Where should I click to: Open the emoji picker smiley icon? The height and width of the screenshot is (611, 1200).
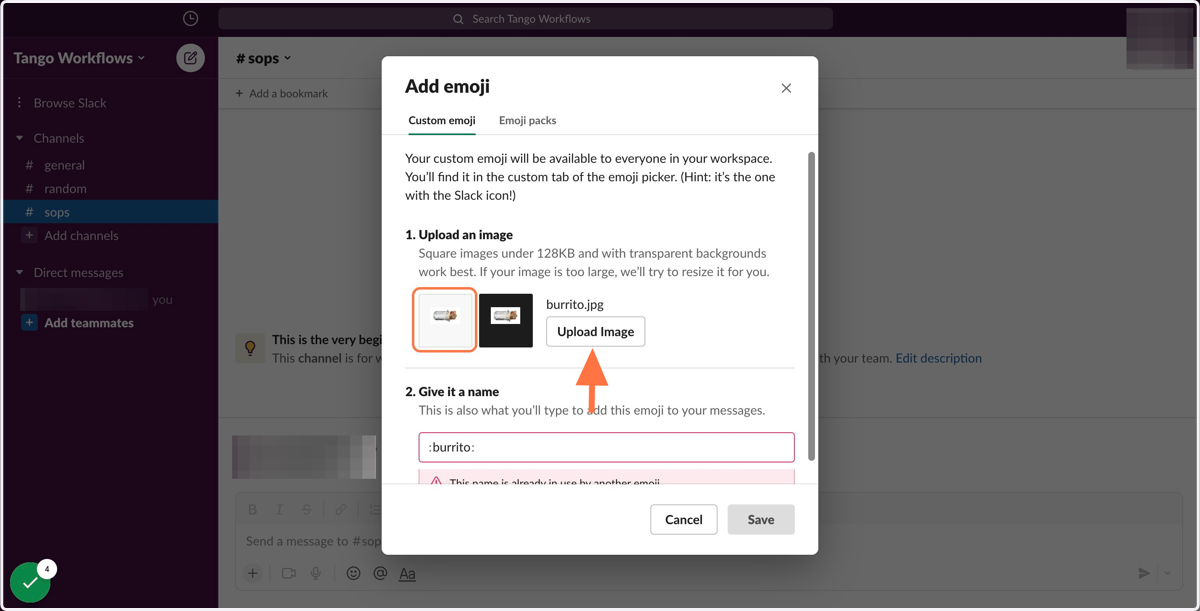[x=353, y=573]
